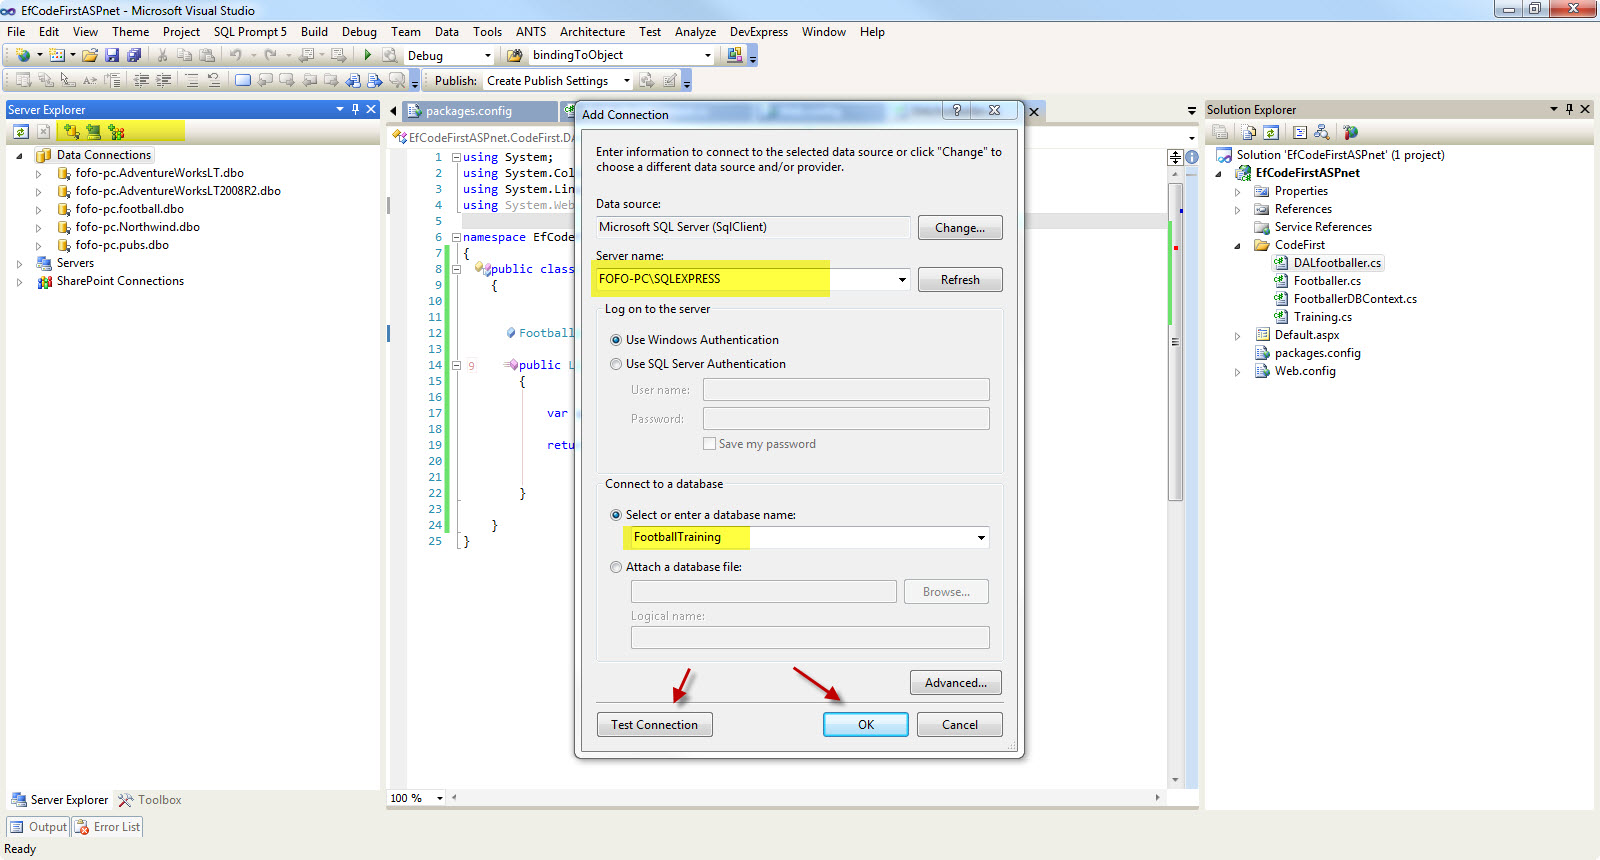Open the Output pane button

(38, 827)
